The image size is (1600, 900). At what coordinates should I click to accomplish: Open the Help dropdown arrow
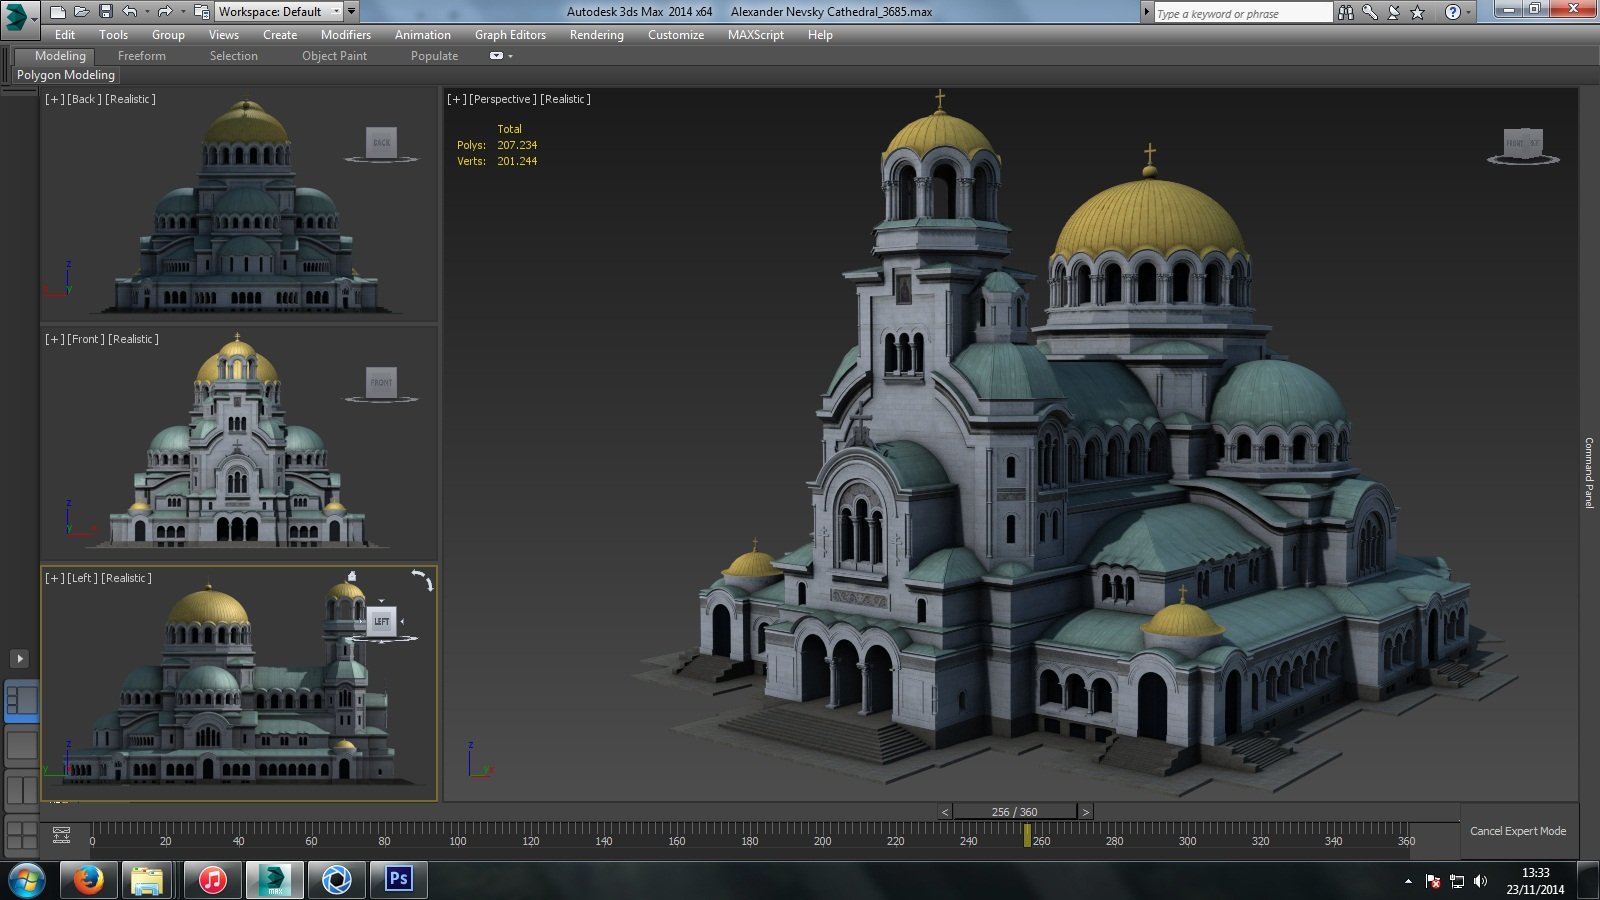[x=1468, y=12]
